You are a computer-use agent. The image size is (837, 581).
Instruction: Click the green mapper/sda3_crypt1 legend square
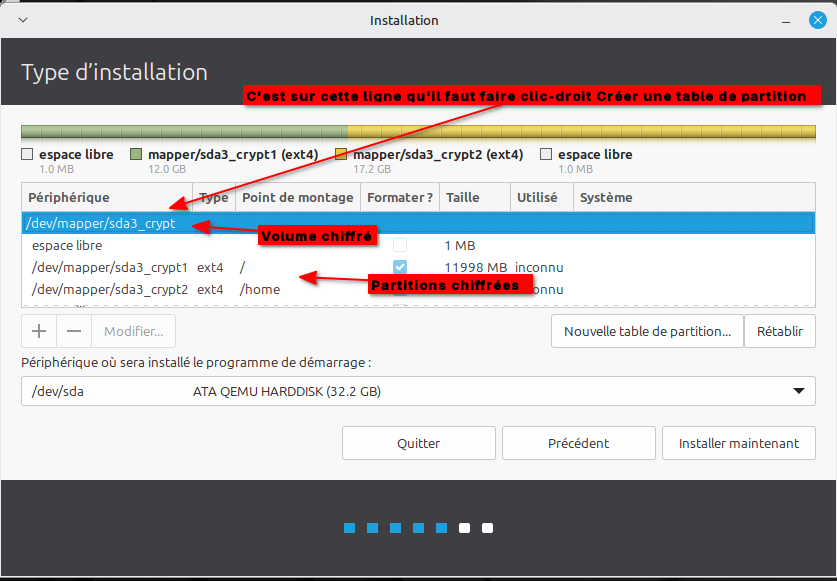(136, 154)
